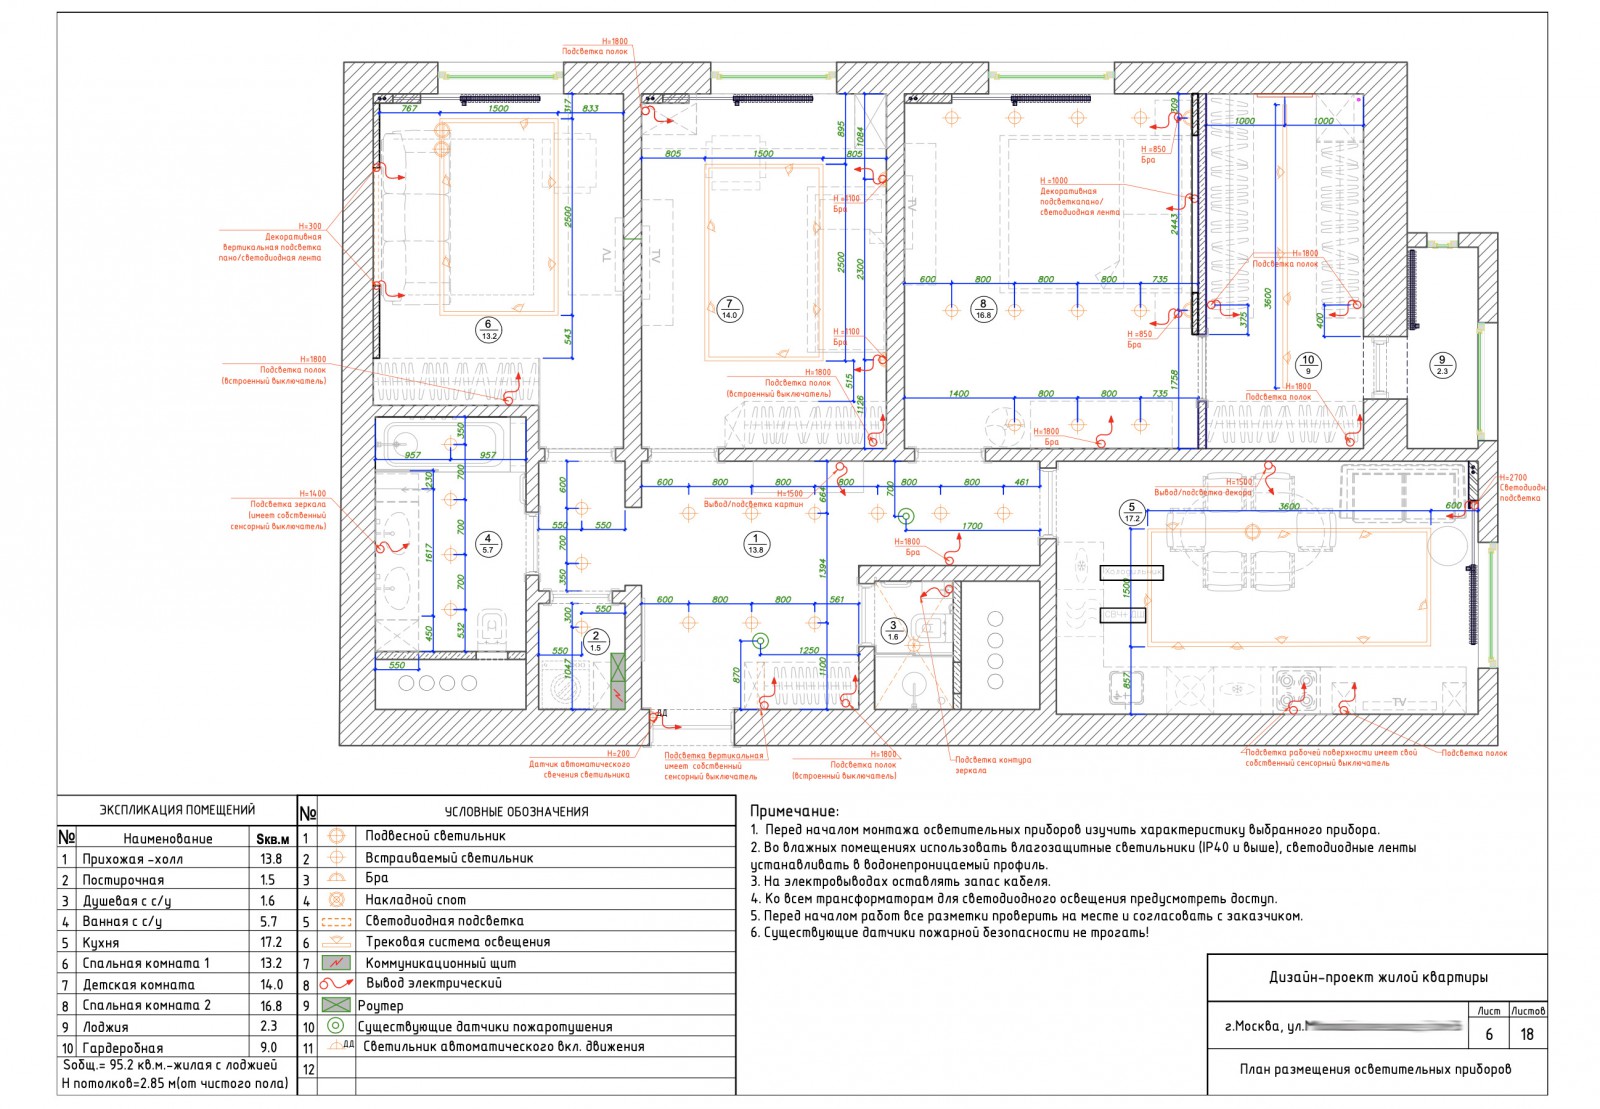
Task: Click the green fire sensor near the 1700 dimension
Action: click(905, 516)
